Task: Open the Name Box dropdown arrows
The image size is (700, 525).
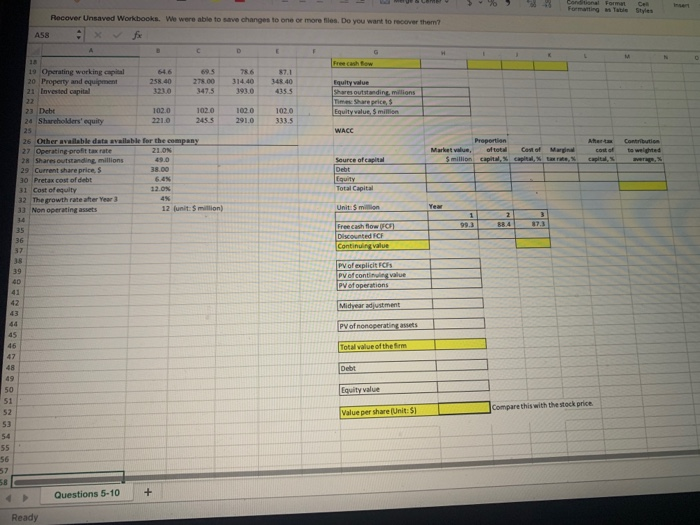Action: coord(79,34)
